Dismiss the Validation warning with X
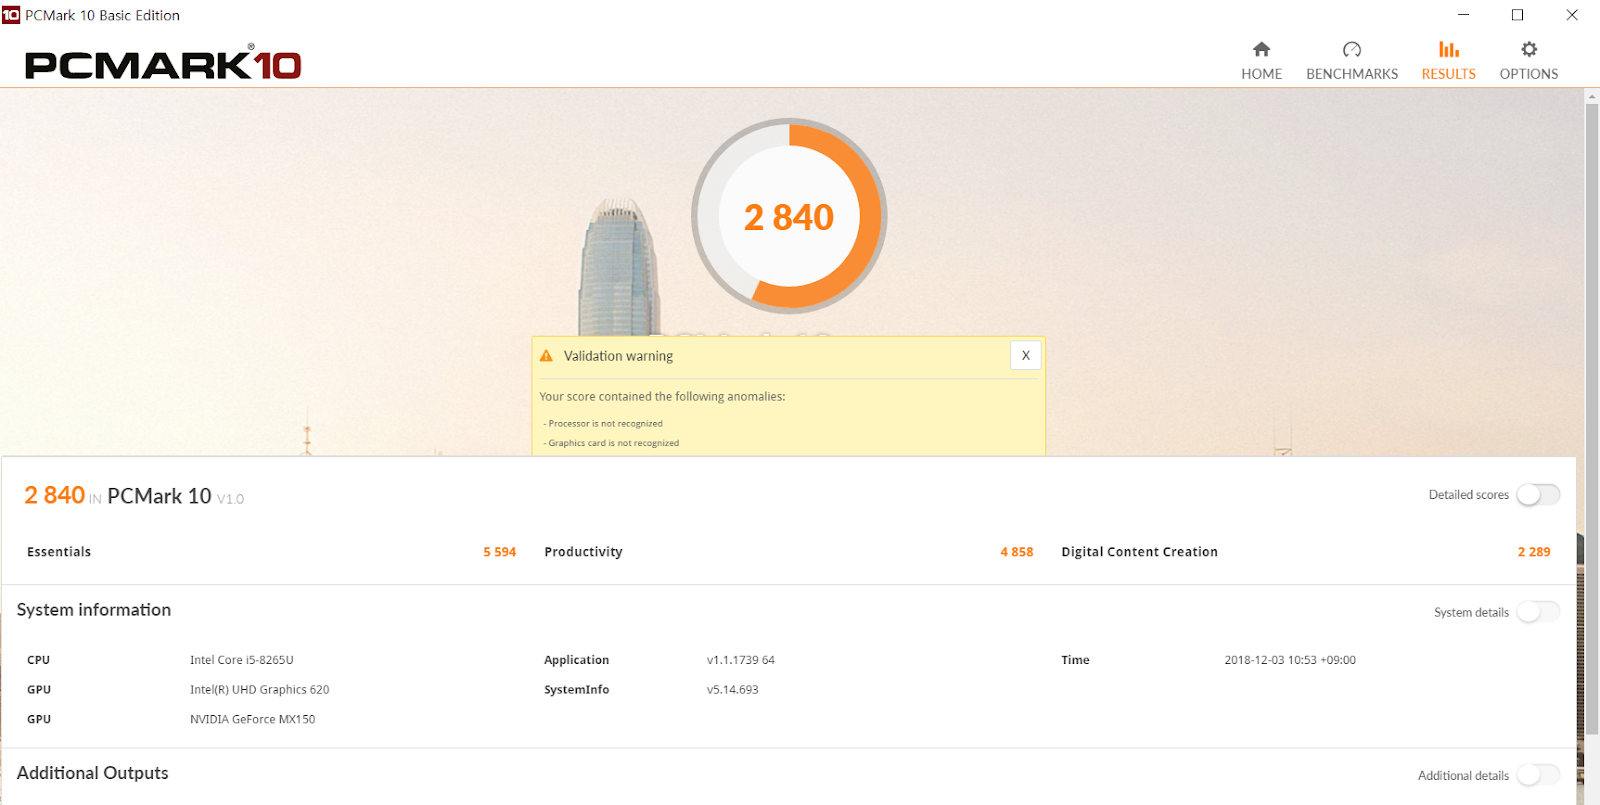Viewport: 1600px width, 805px height. (x=1025, y=355)
